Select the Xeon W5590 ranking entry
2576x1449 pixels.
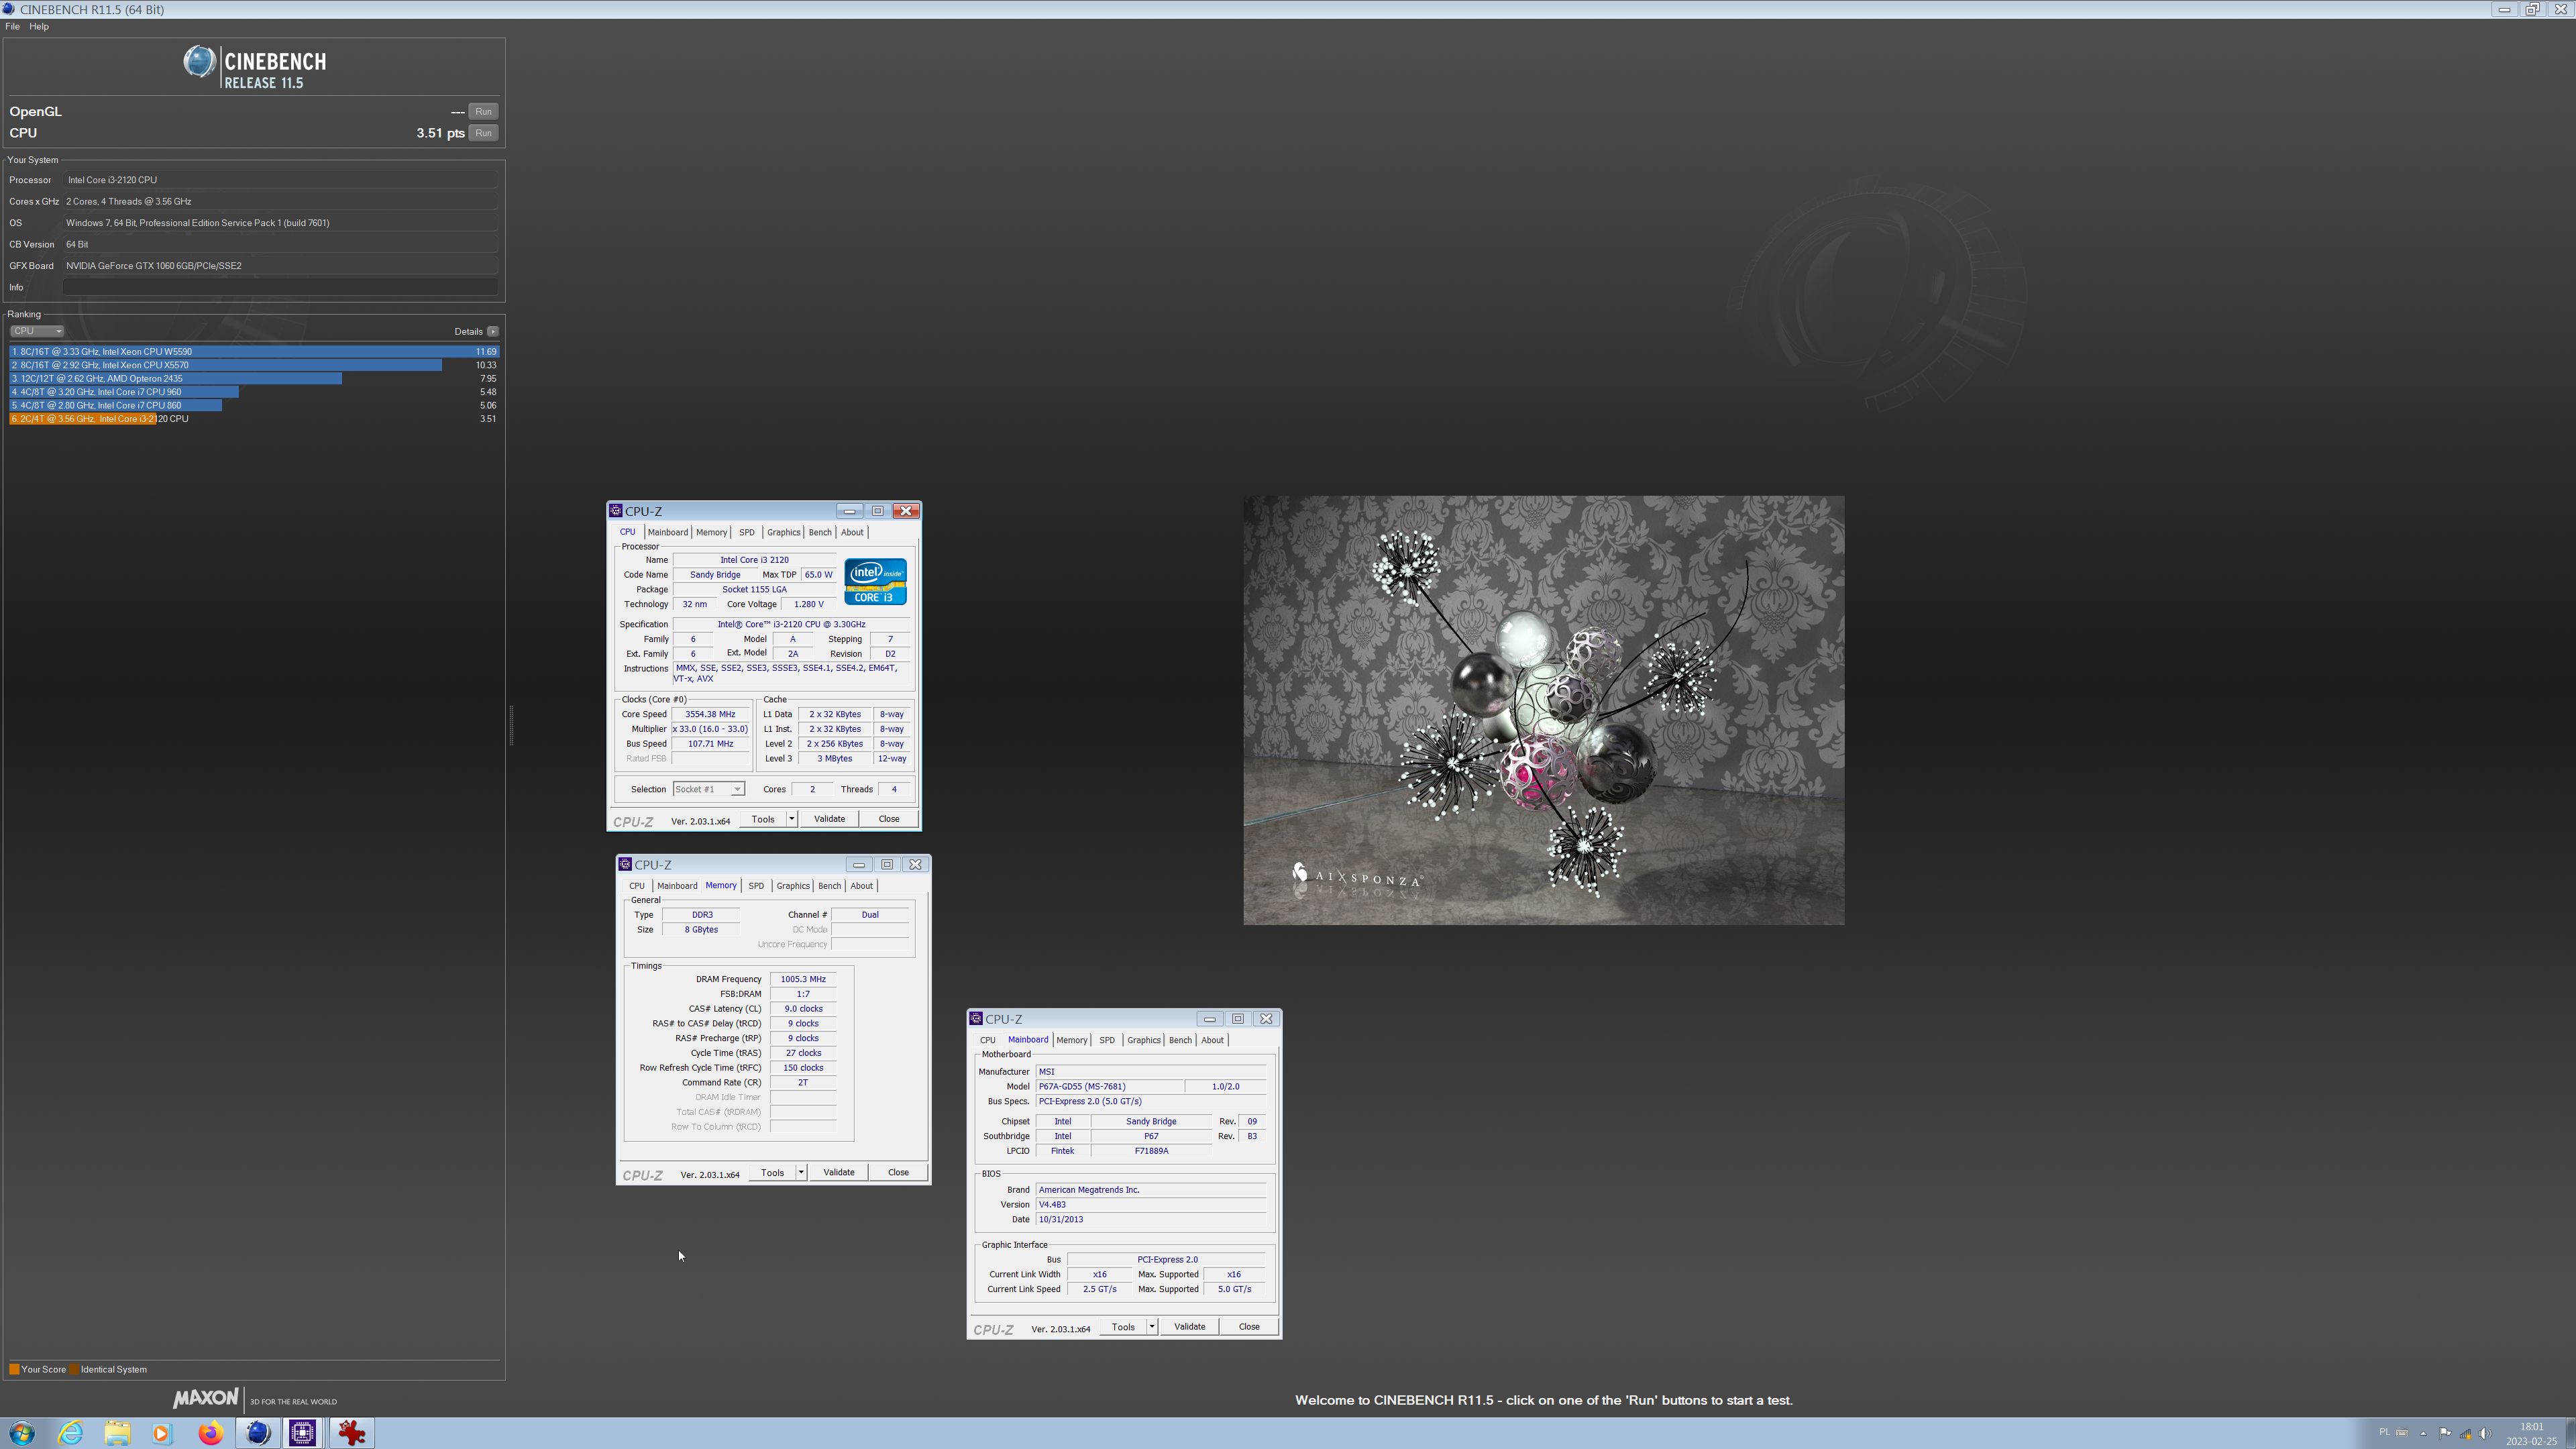tap(254, 351)
